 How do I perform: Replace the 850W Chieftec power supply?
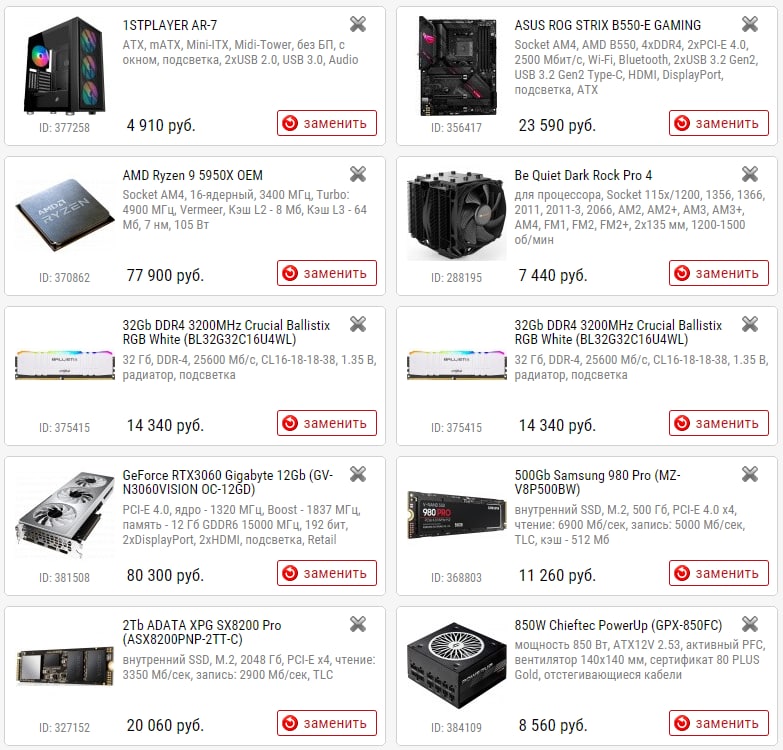tap(719, 723)
